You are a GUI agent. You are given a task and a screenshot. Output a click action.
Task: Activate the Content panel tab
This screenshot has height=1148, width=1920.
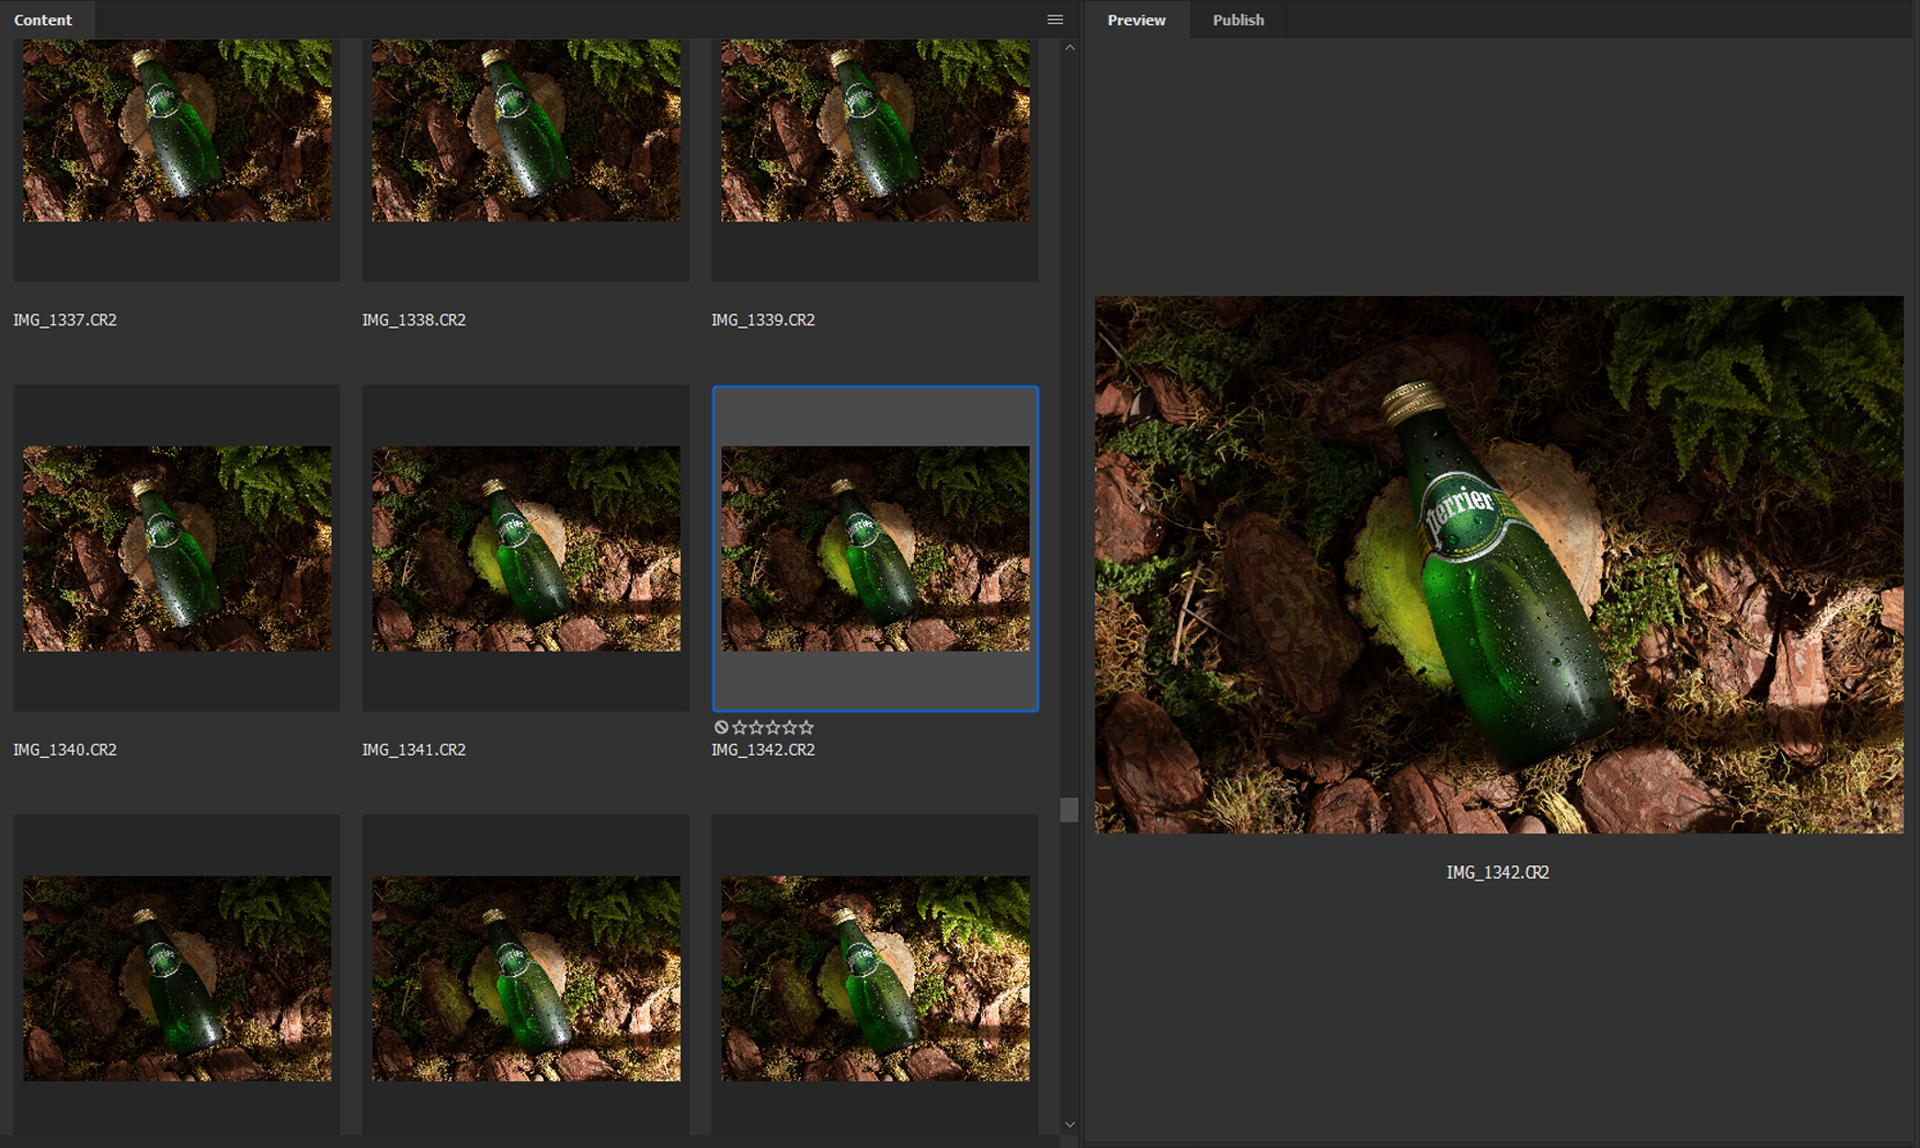tap(43, 20)
